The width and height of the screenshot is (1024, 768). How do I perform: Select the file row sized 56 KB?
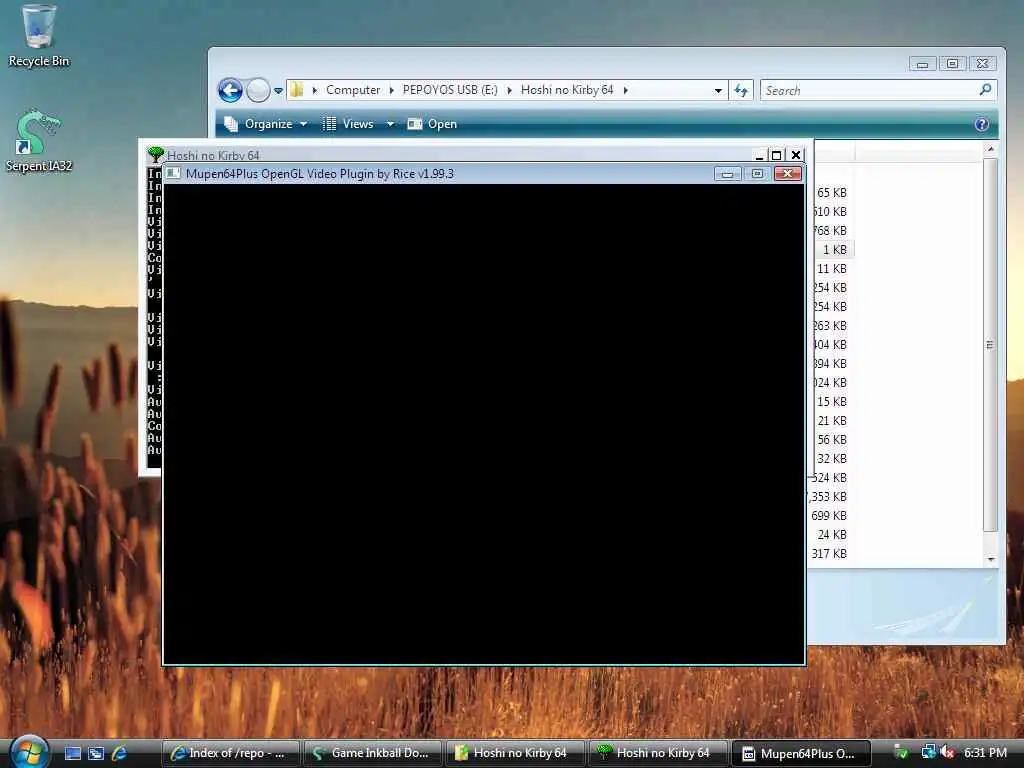click(832, 440)
